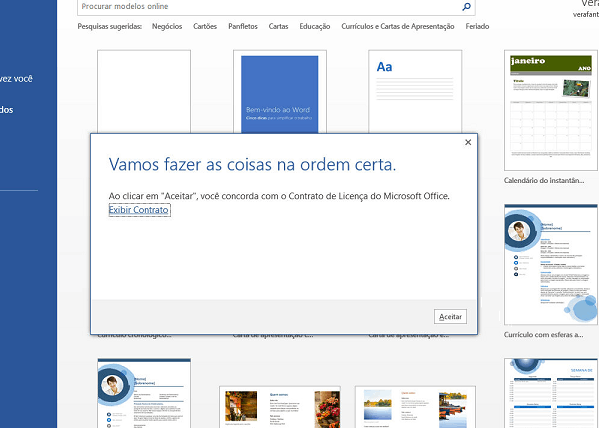Screen dimensions: 599x428
Task: Select the Panfletos suggested search
Action: 243,26
